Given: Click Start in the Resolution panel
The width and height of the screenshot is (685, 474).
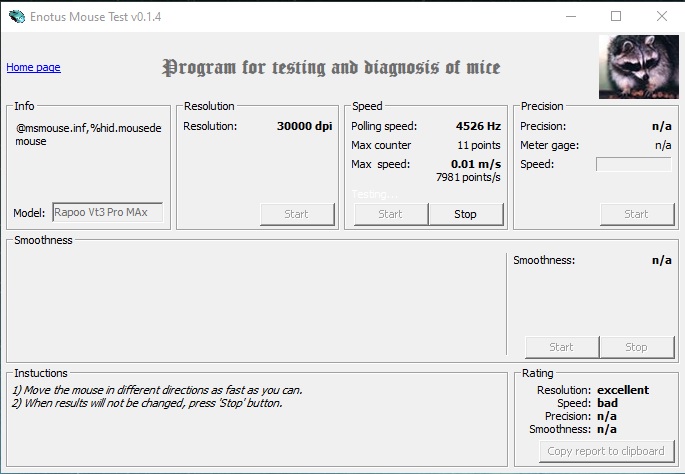Looking at the screenshot, I should tap(297, 214).
